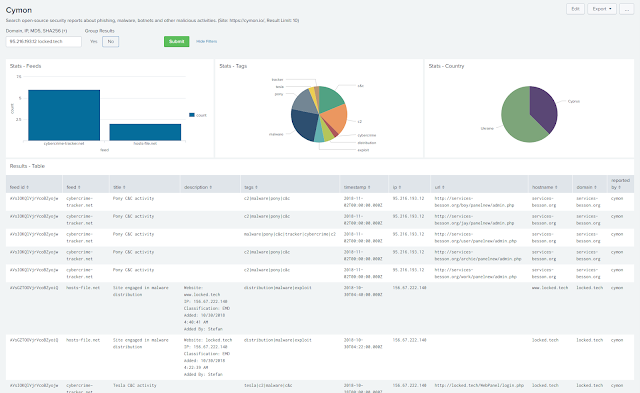The height and width of the screenshot is (393, 640).
Task: Set Group Results to No
Action: [111, 42]
